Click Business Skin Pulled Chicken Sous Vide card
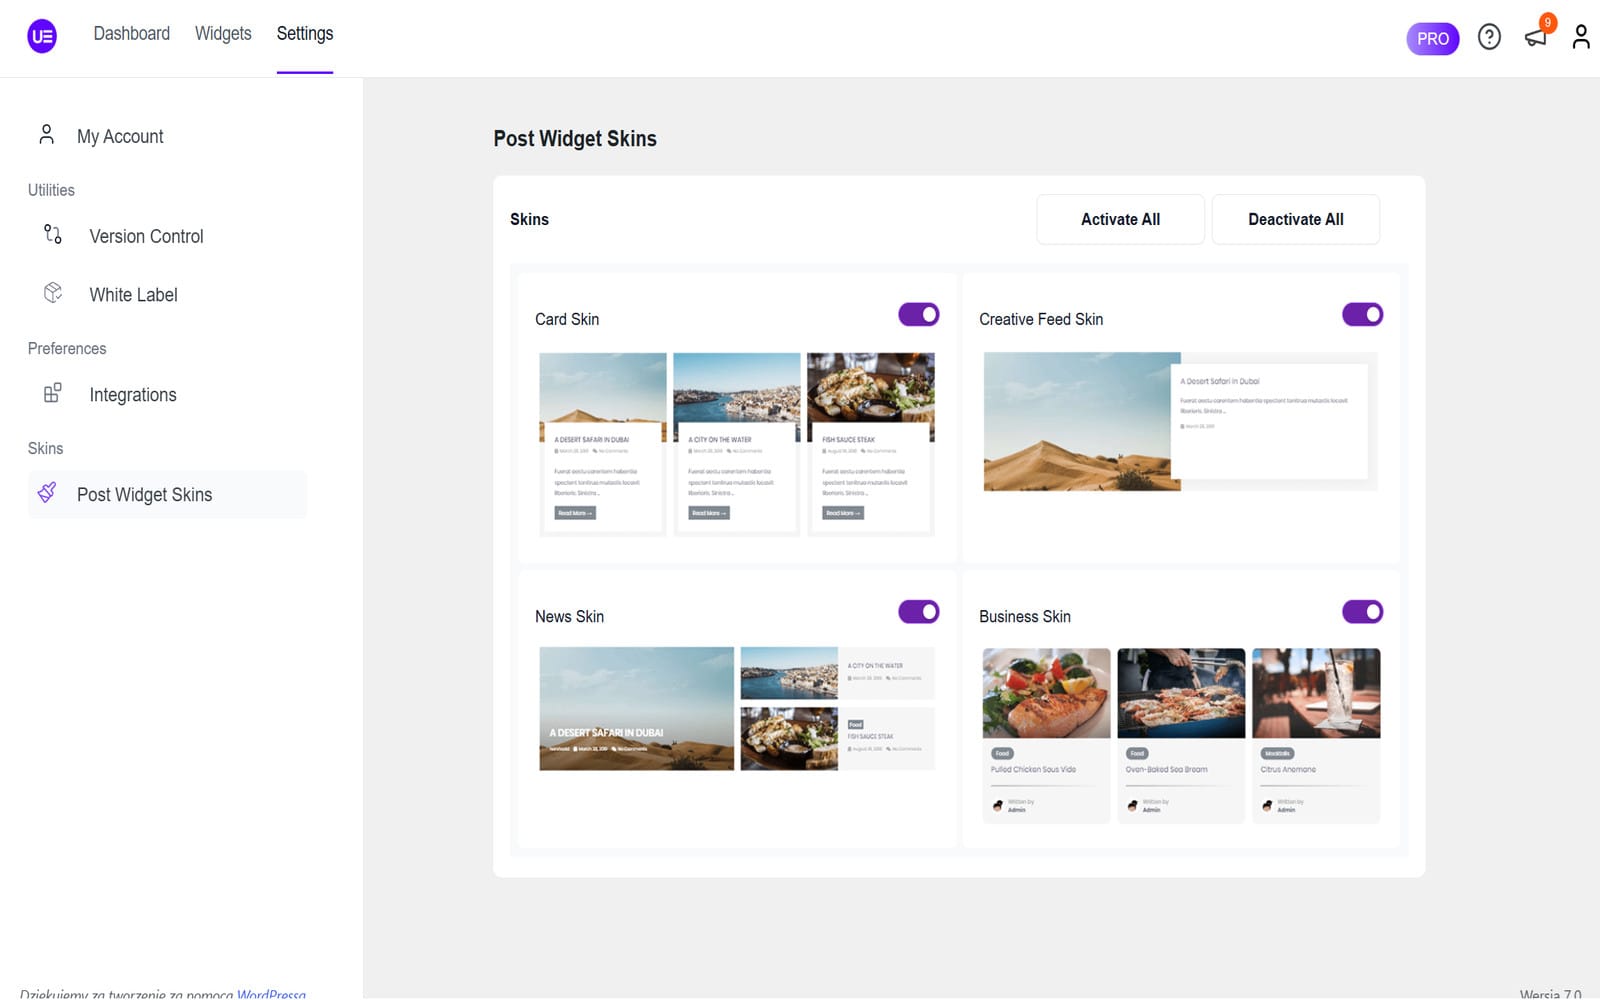The image size is (1600, 1000). (1046, 735)
